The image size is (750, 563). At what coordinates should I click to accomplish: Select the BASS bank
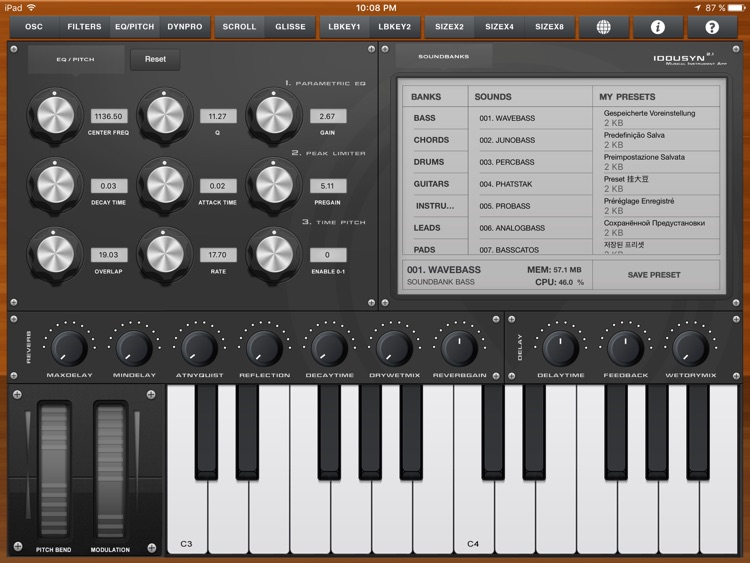pos(435,118)
